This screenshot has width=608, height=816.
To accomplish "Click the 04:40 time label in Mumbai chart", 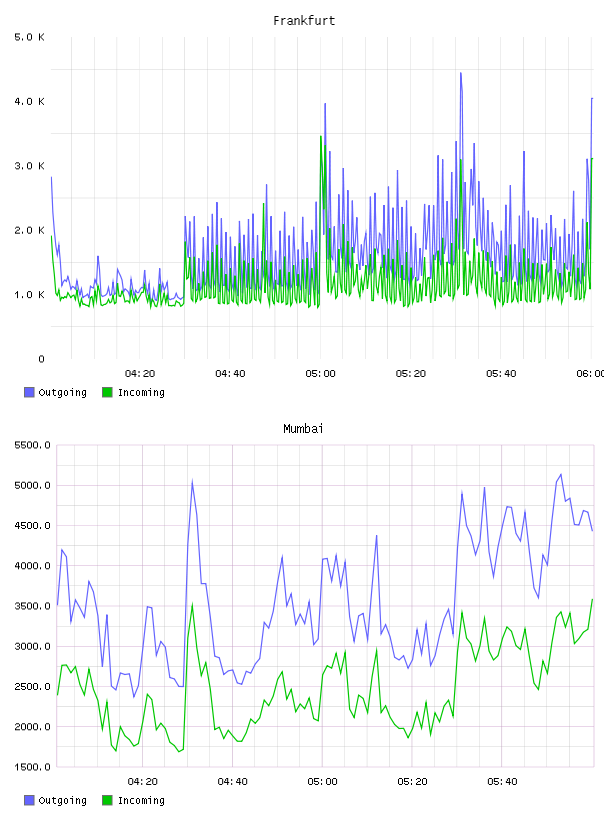I will point(233,782).
